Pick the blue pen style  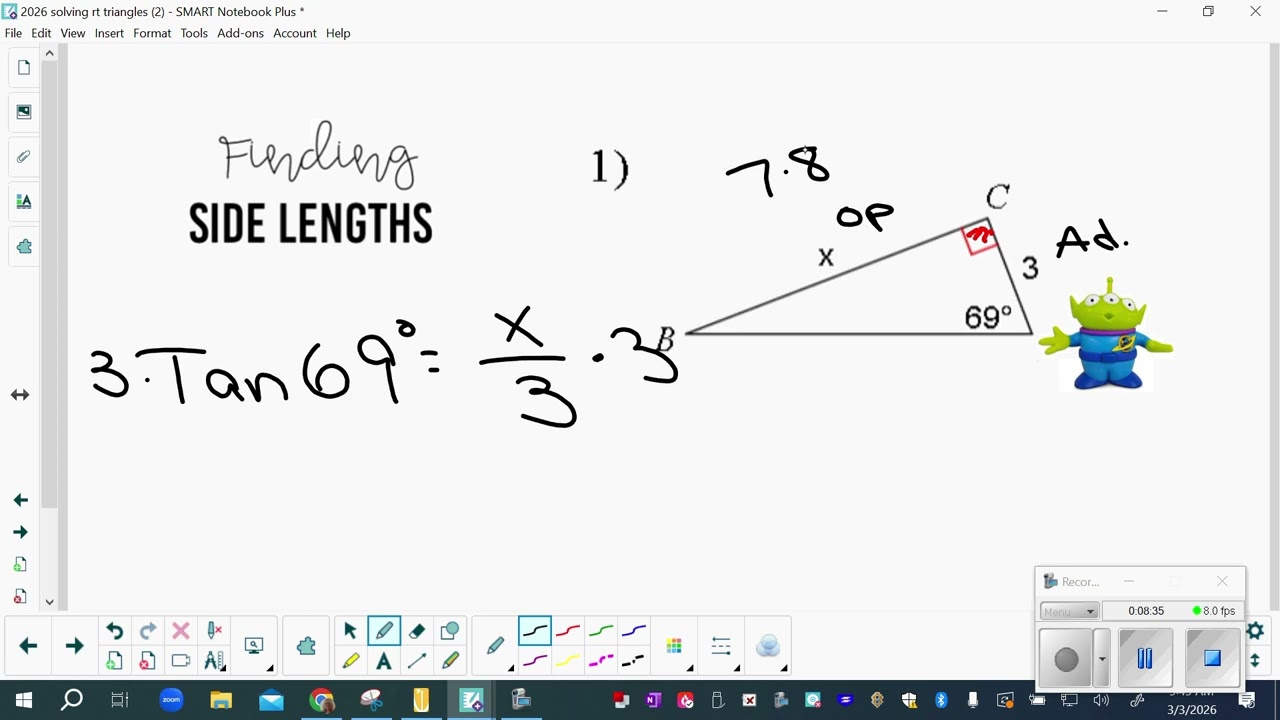tap(634, 631)
